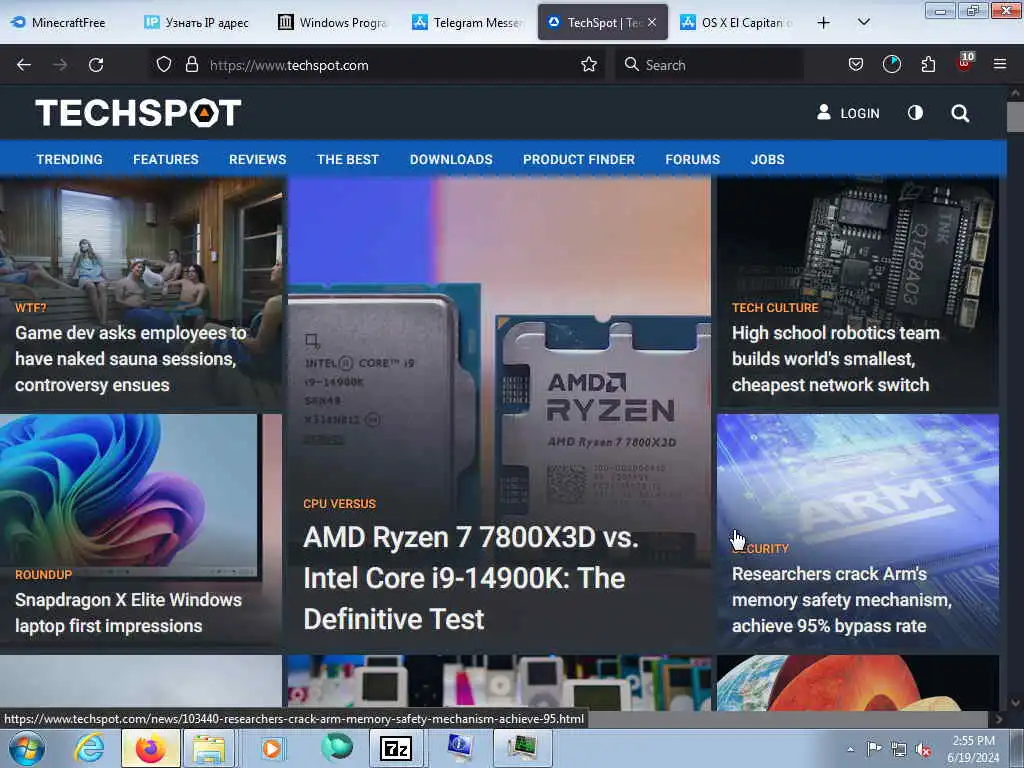
Task: Open system information monitor taskbar icon
Action: pyautogui.click(x=460, y=748)
